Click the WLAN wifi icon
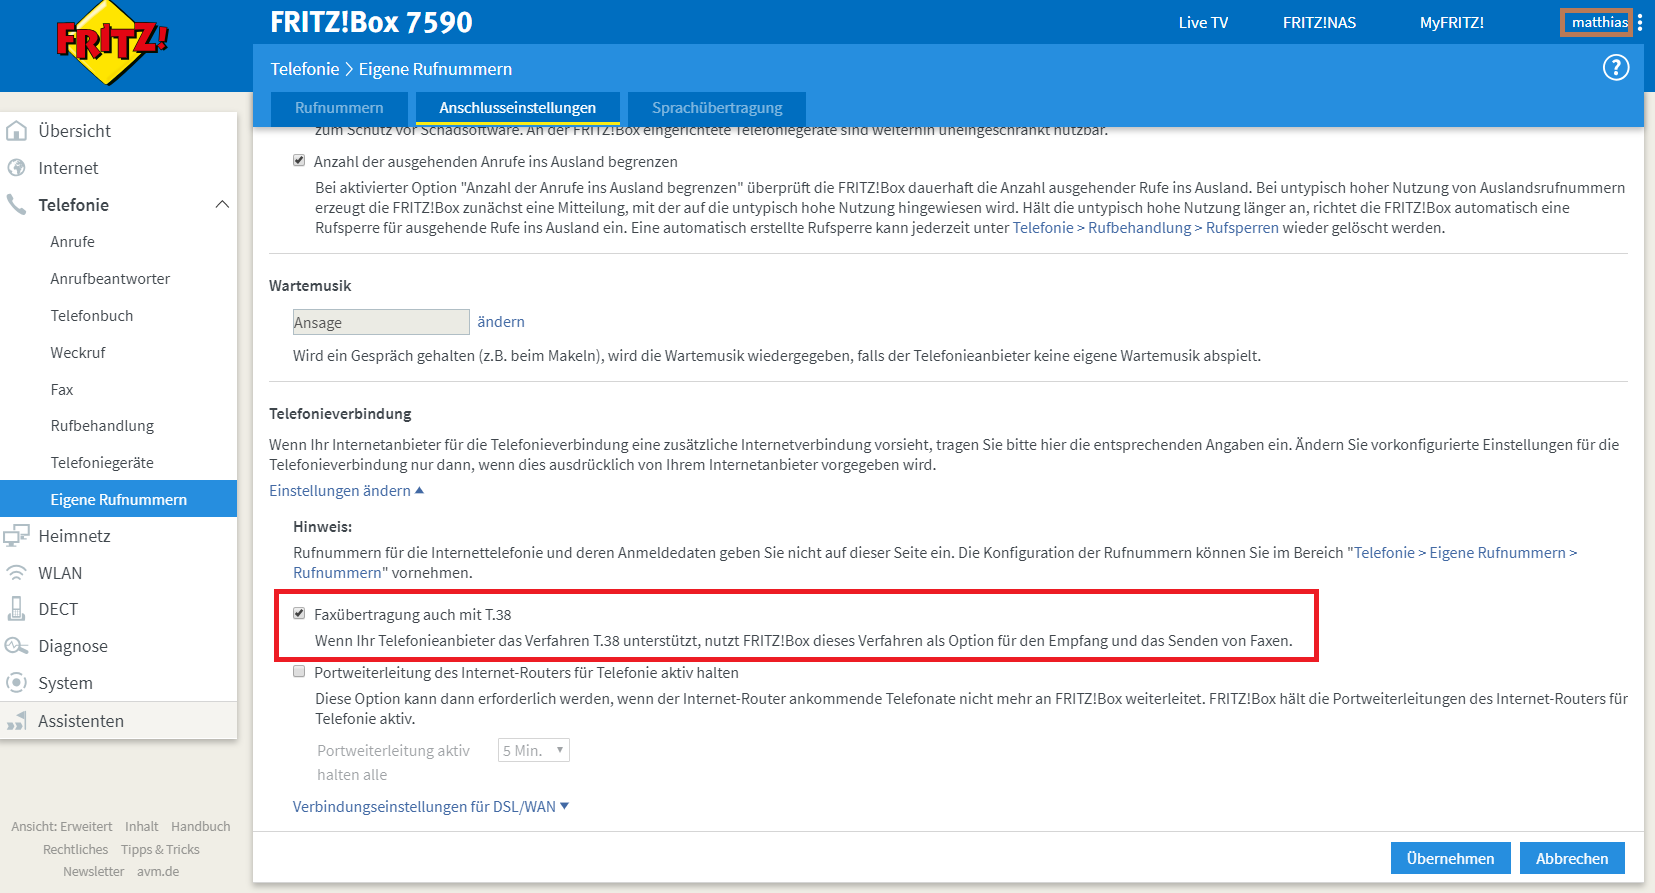 tap(16, 573)
